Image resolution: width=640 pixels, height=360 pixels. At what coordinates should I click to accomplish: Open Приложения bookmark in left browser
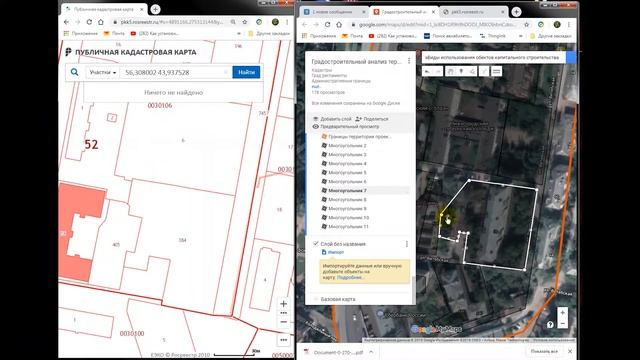[81, 33]
